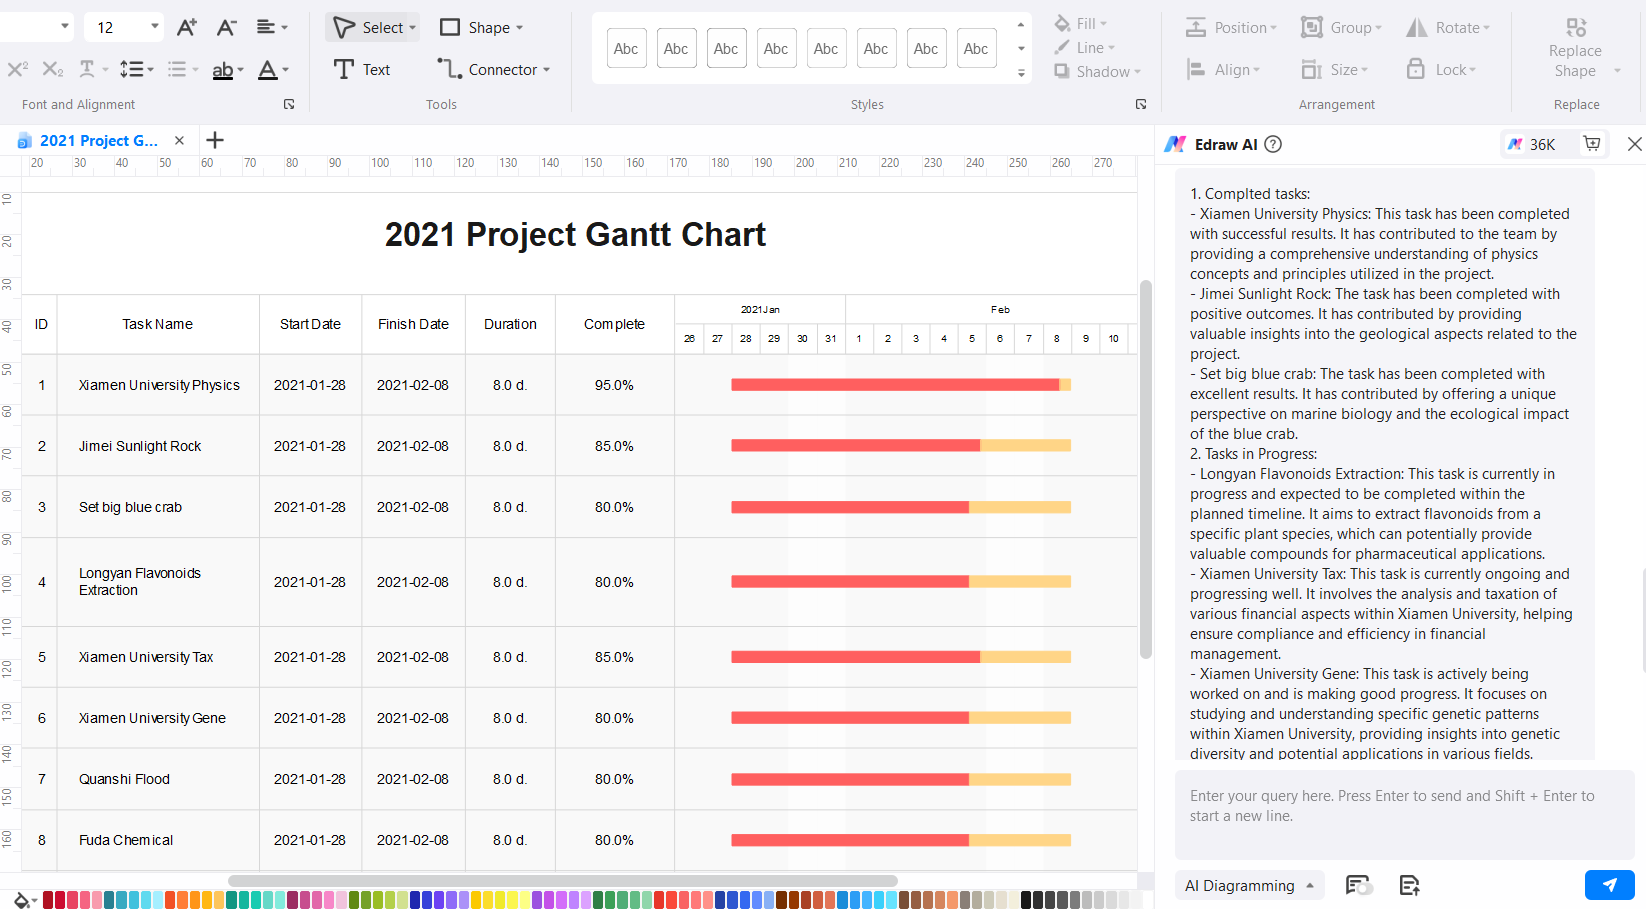Select the Text tool
The height and width of the screenshot is (909, 1646).
pyautogui.click(x=362, y=69)
